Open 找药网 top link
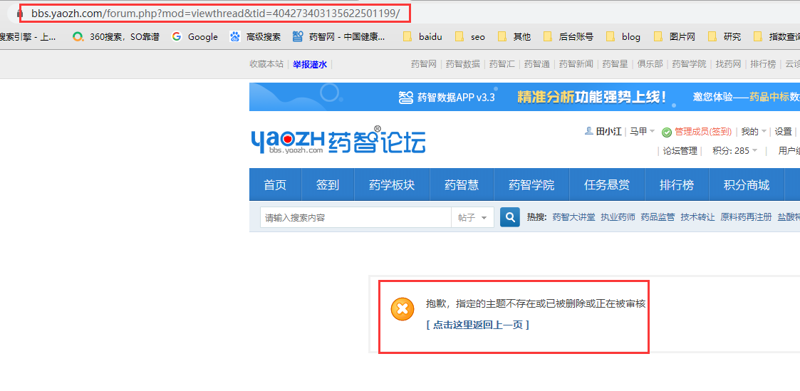 [x=728, y=64]
